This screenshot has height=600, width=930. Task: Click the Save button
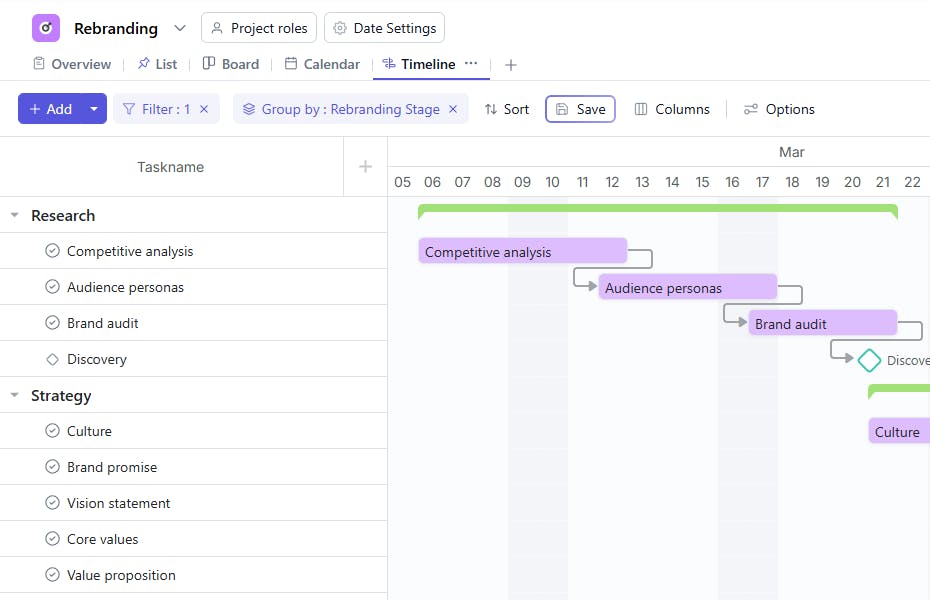pos(580,109)
